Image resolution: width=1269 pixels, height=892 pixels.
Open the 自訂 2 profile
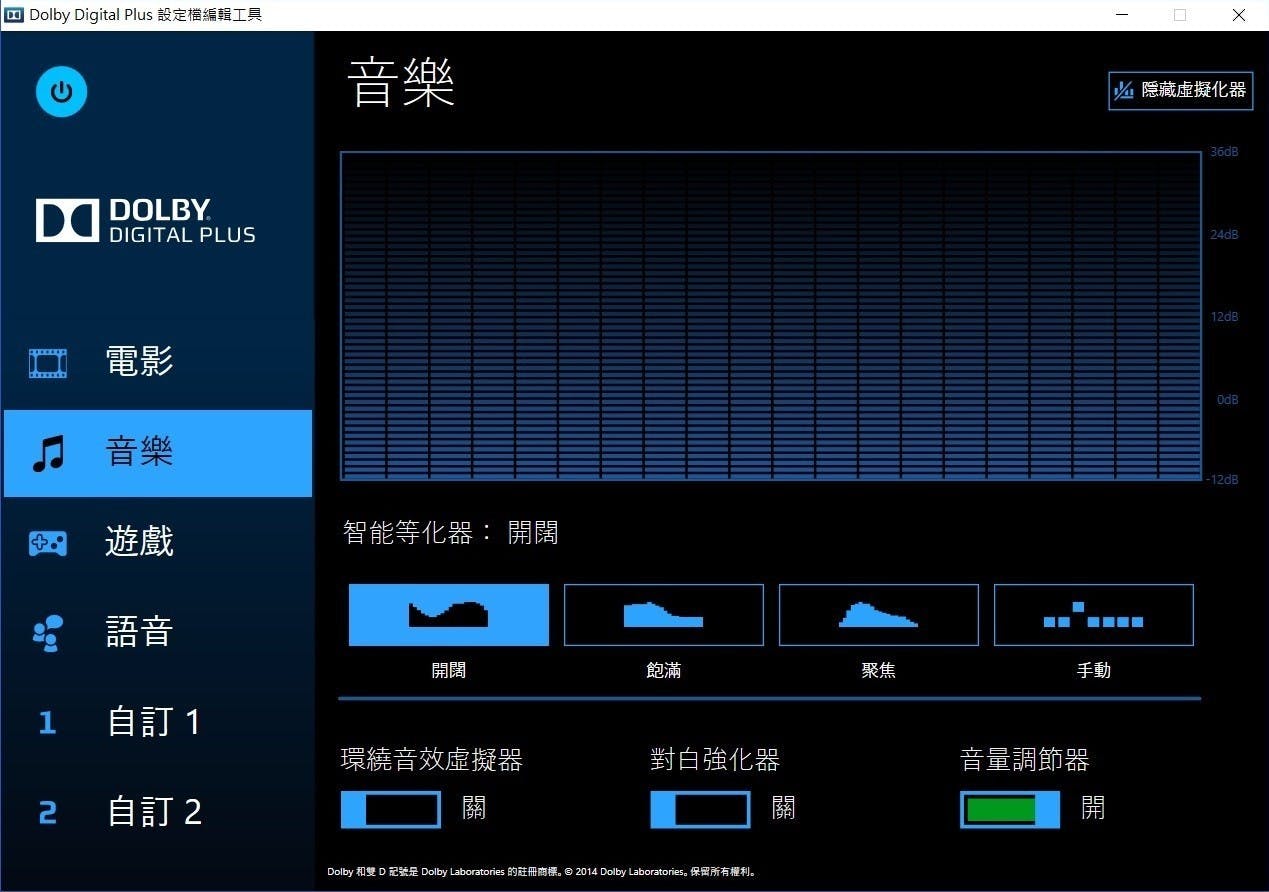(x=158, y=812)
